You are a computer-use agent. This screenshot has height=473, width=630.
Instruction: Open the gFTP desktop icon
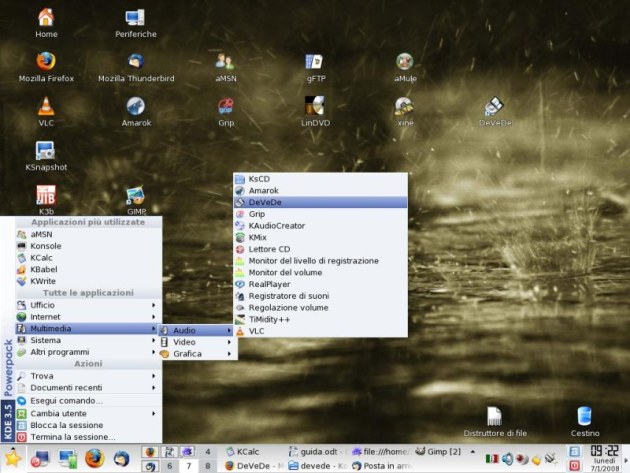(315, 62)
